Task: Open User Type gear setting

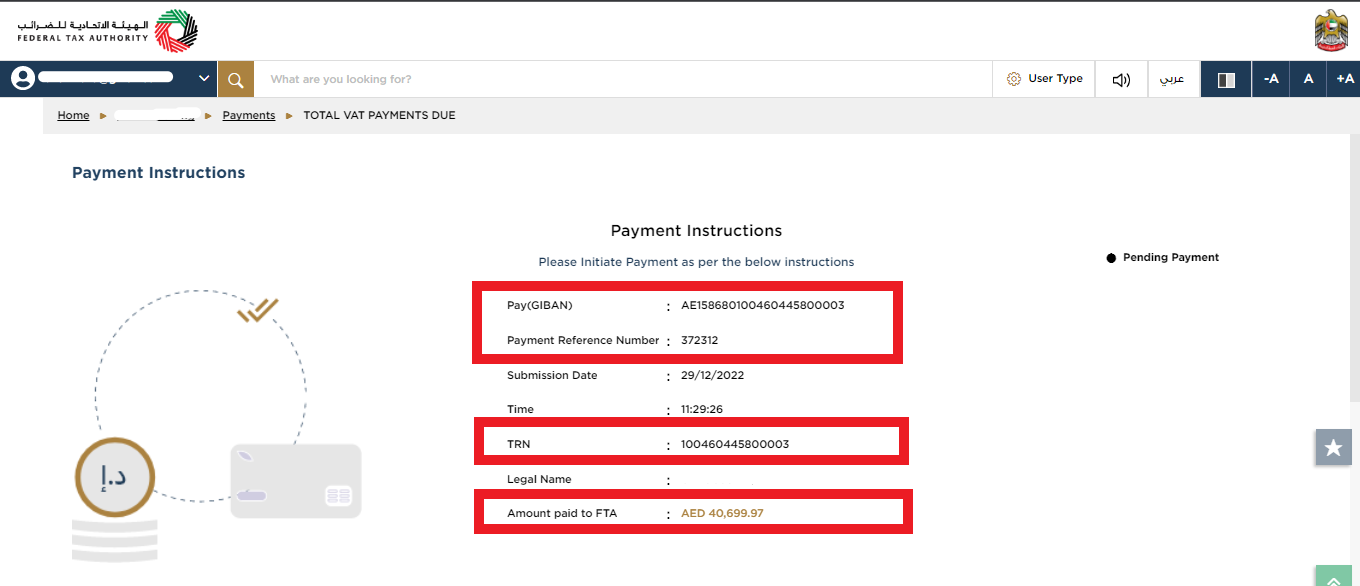Action: (x=1044, y=79)
